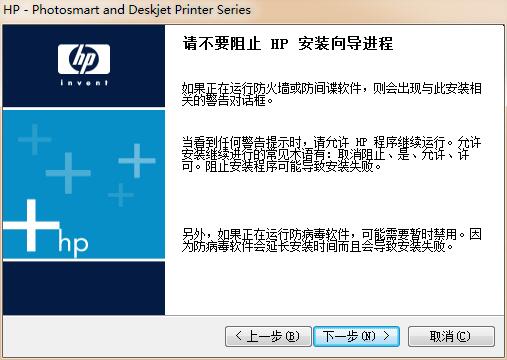
Task: Click the large white plus sign graphic
Action: (31, 225)
